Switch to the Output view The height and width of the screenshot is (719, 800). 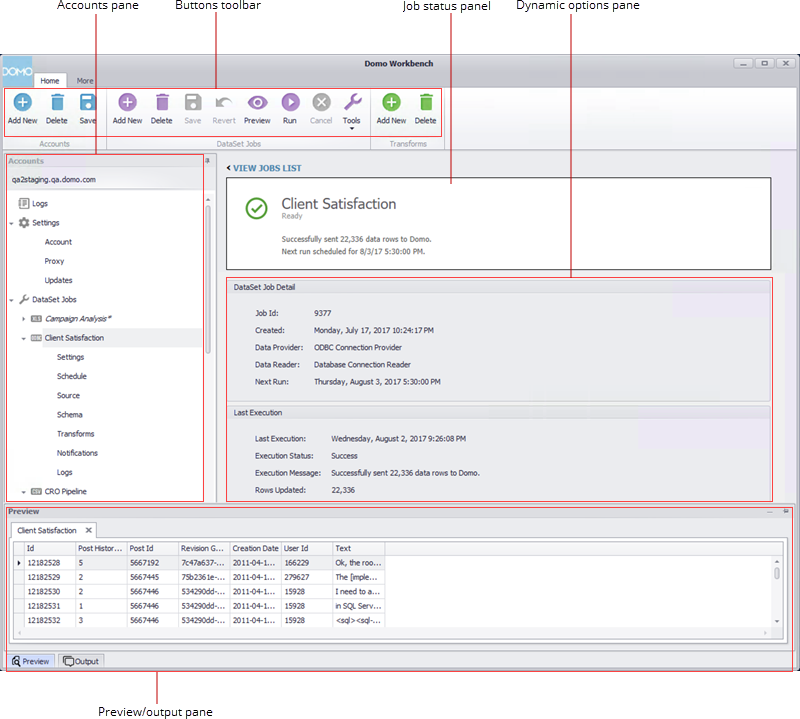pyautogui.click(x=81, y=660)
